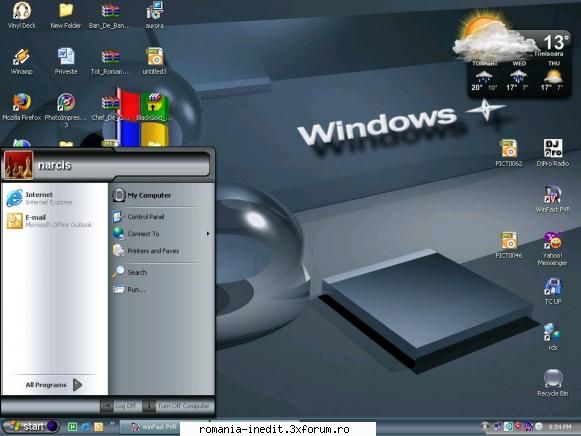Launch the aurora installer icon
Image resolution: width=581 pixels, height=436 pixels.
coord(155,15)
